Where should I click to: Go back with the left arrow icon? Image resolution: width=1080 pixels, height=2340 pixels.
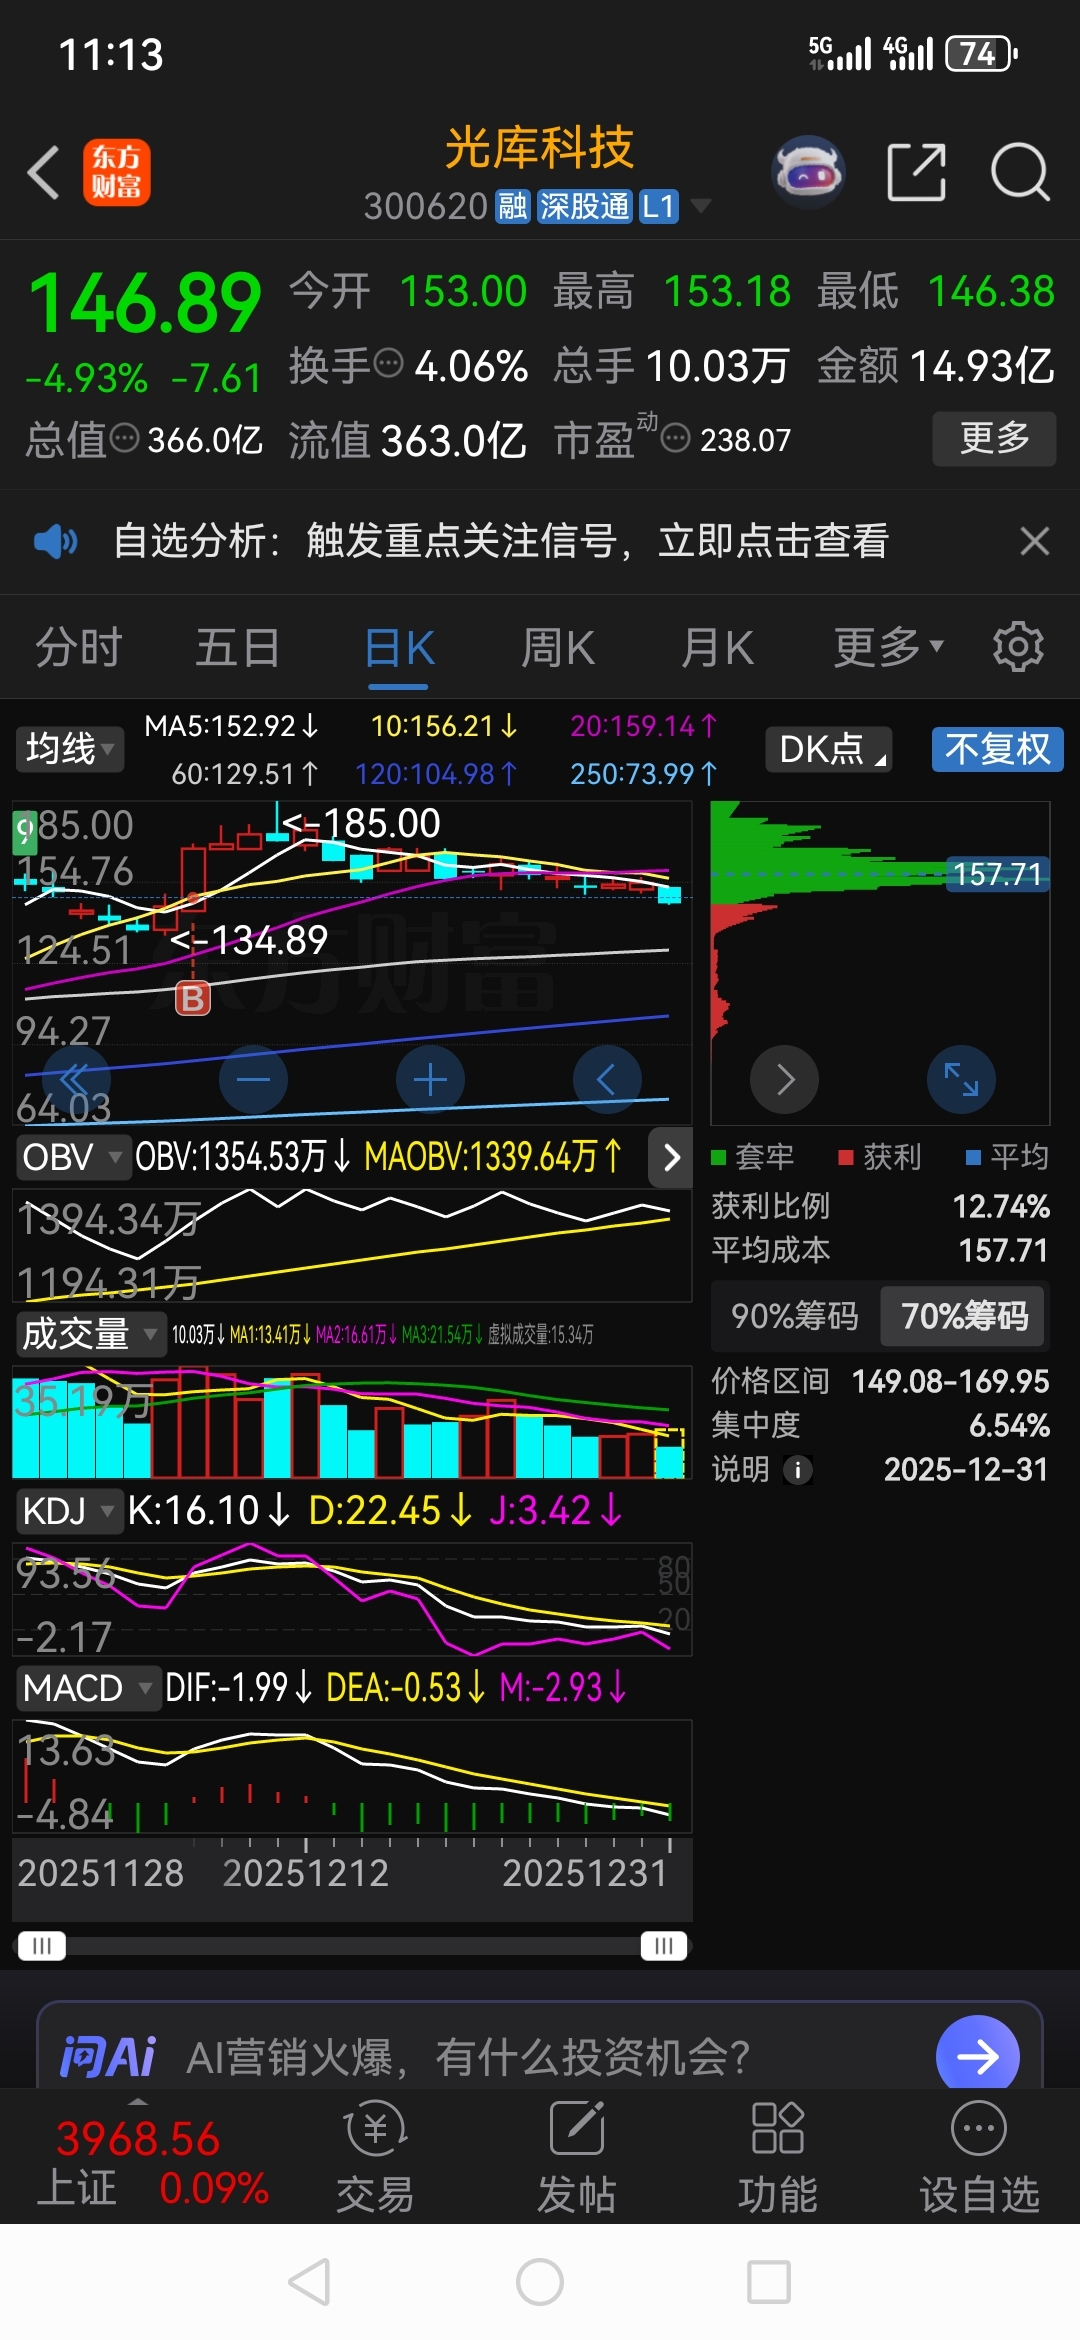pyautogui.click(x=44, y=173)
